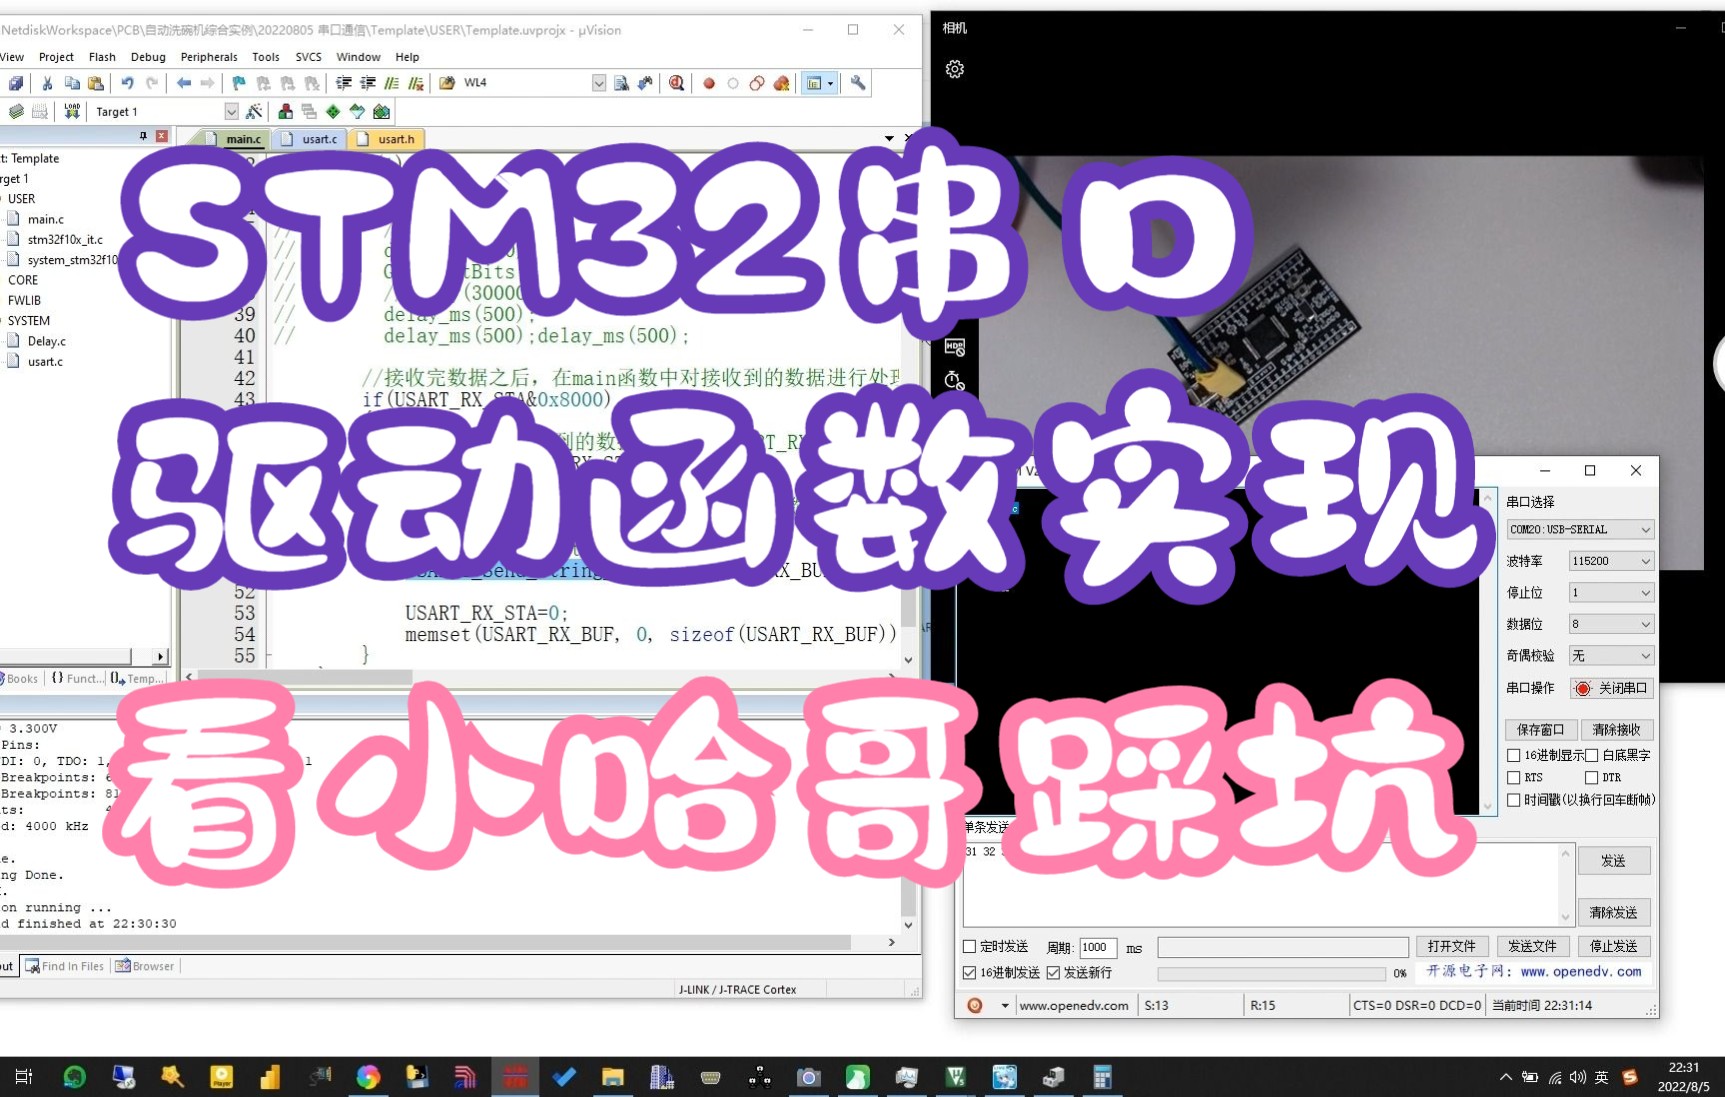Enable the RTS checkbox

1515,777
